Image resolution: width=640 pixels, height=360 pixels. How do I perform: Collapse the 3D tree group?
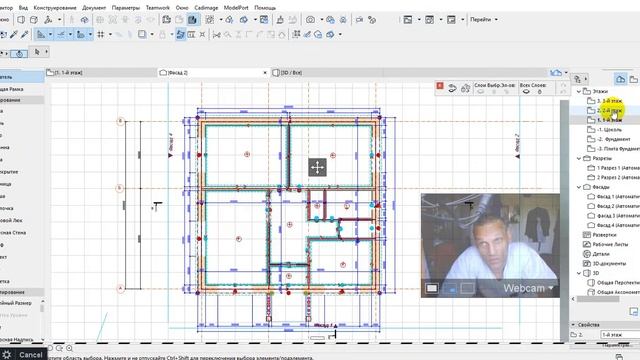[579, 273]
